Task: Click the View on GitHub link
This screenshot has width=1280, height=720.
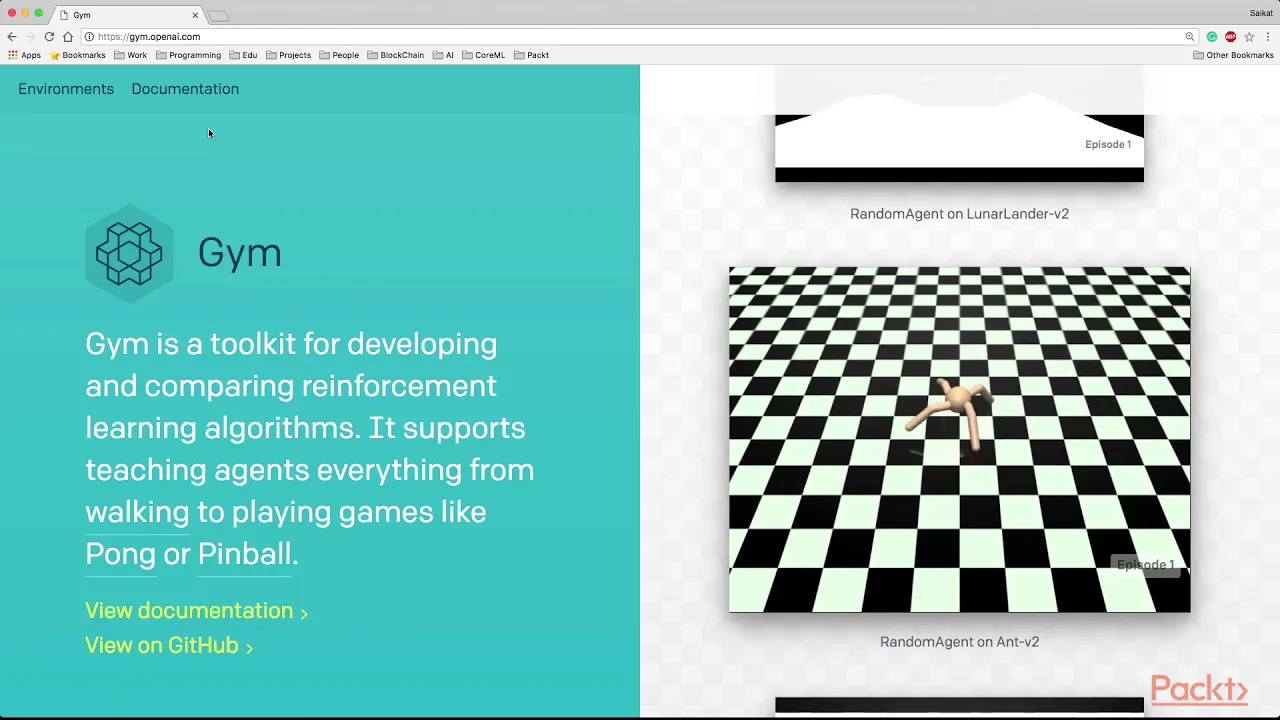Action: [169, 646]
